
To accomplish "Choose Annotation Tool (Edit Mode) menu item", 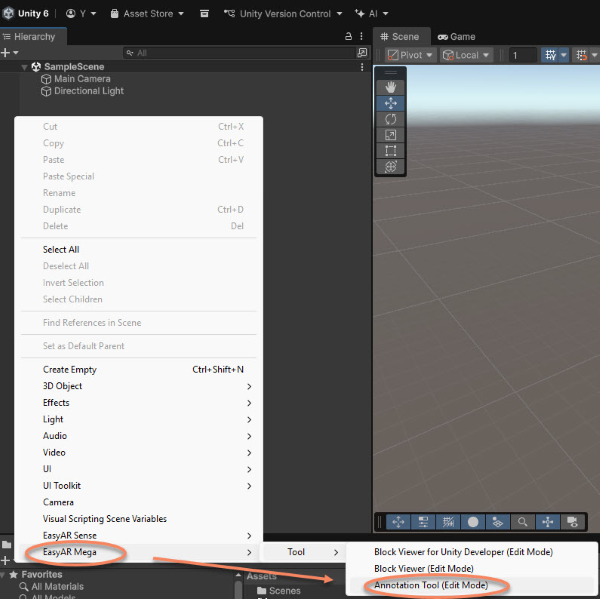I will click(430, 585).
